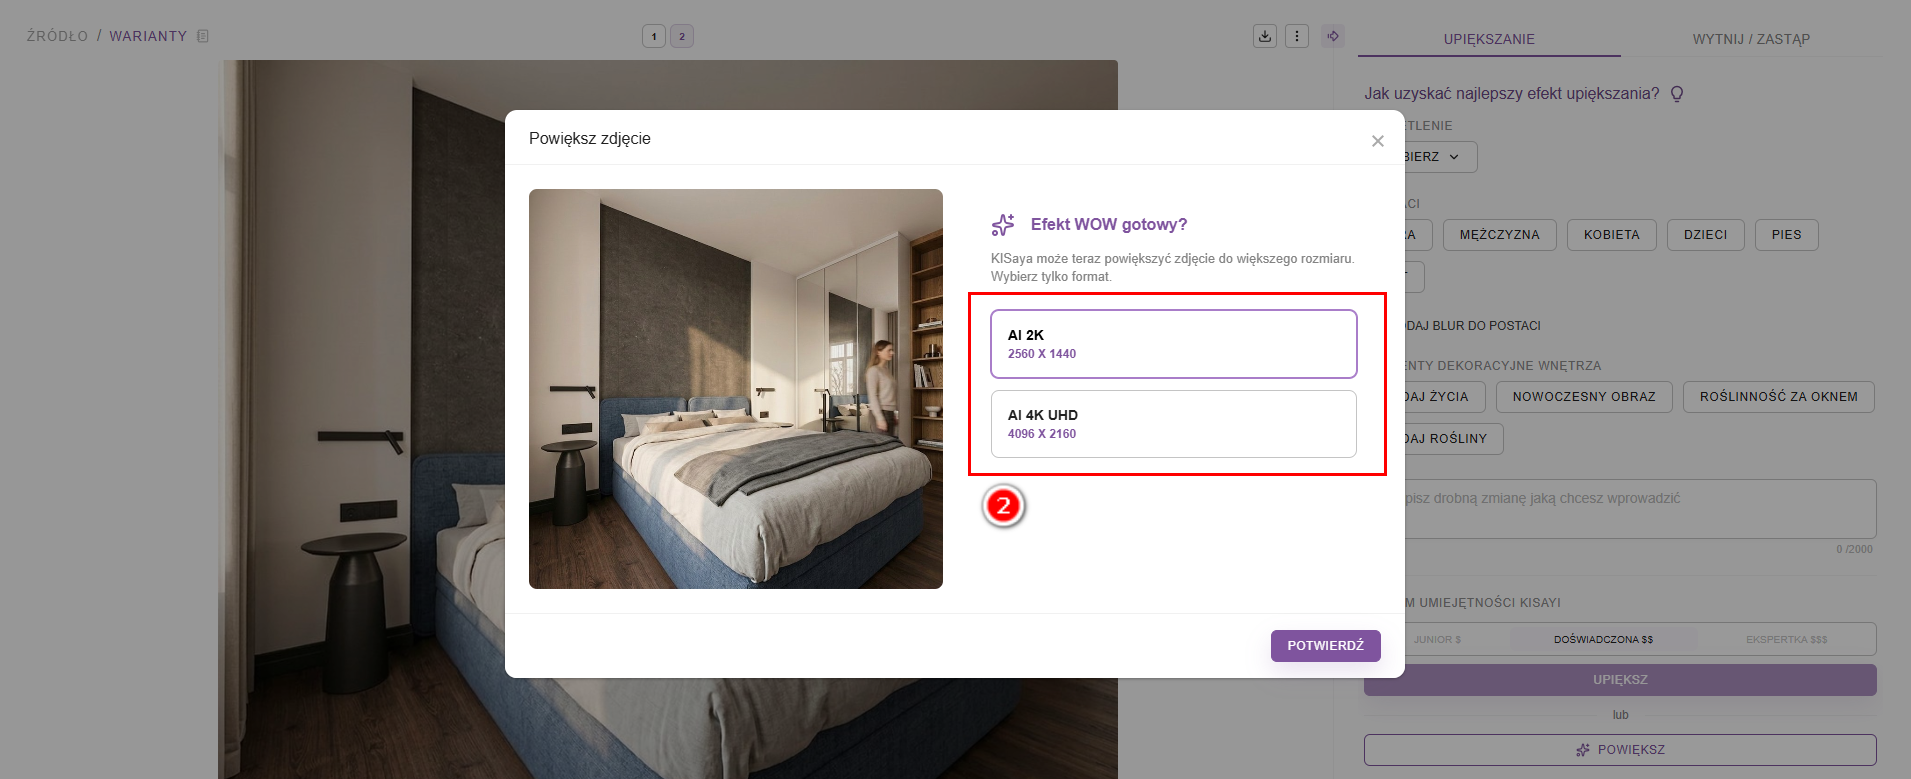Click the download image icon
Viewport: 1911px width, 779px height.
[x=1265, y=36]
